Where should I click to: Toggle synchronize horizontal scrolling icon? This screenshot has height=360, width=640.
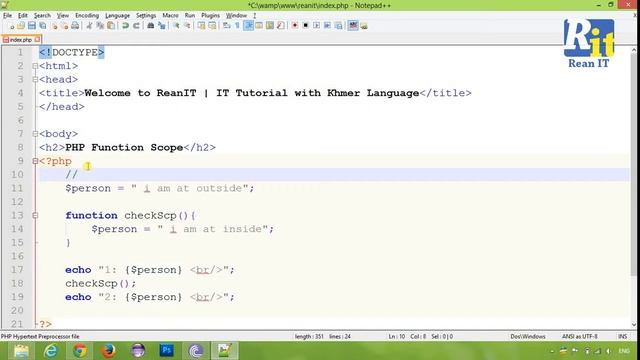point(212,26)
